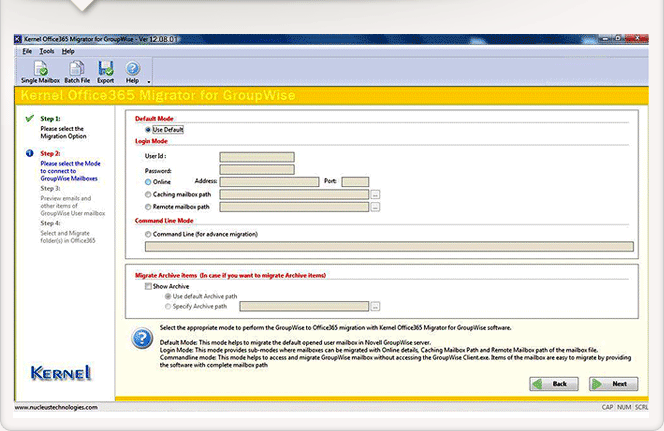Click the CAP status bar indicator

[x=607, y=407]
